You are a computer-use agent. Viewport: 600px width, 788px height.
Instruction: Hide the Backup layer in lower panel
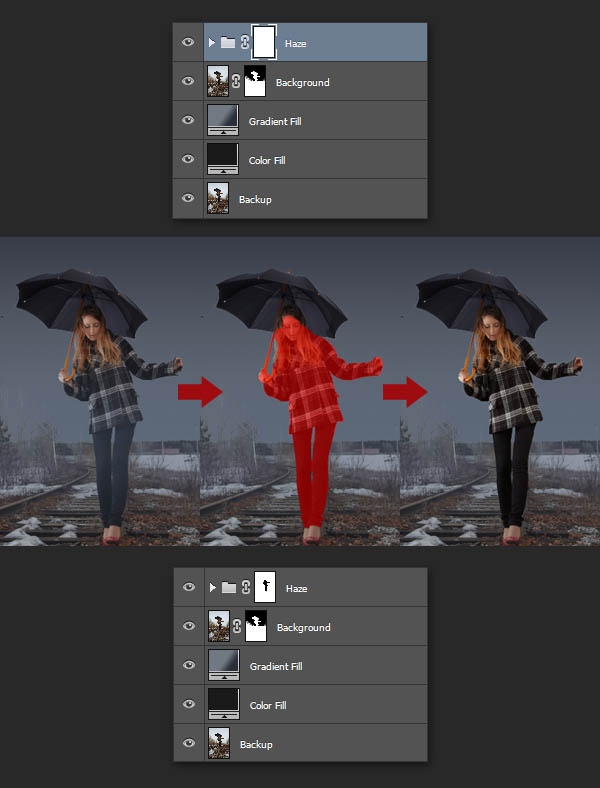point(188,744)
